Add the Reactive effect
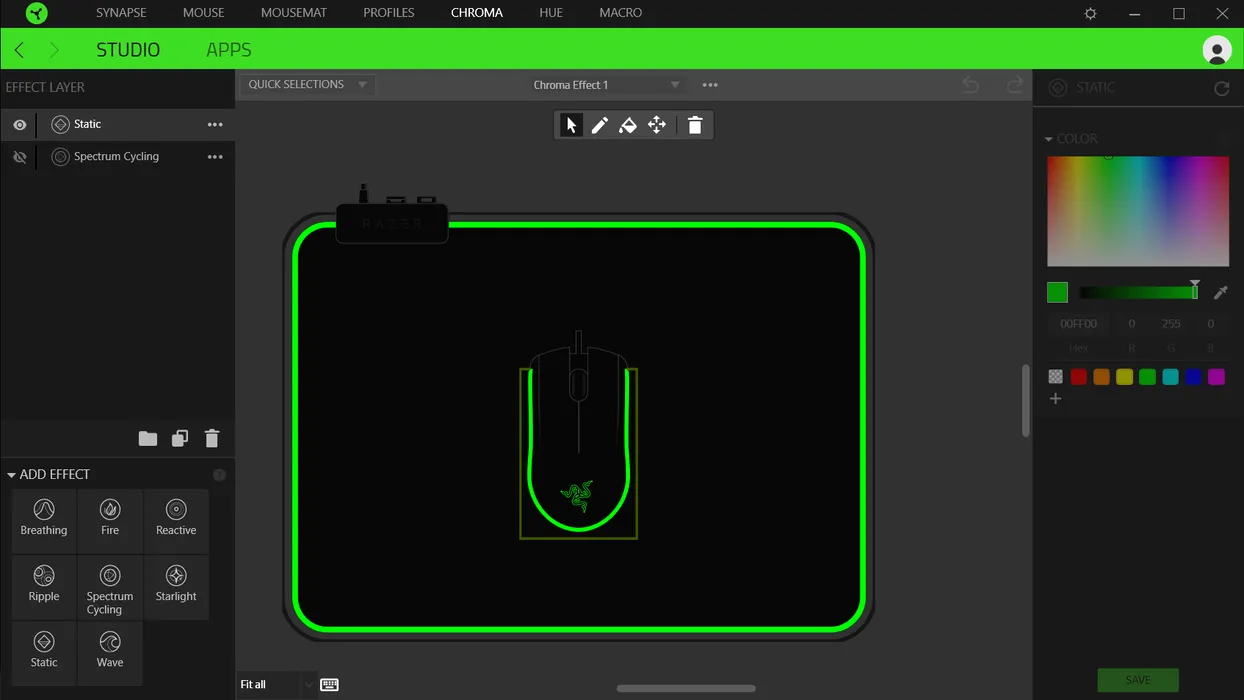This screenshot has height=700, width=1244. click(176, 521)
